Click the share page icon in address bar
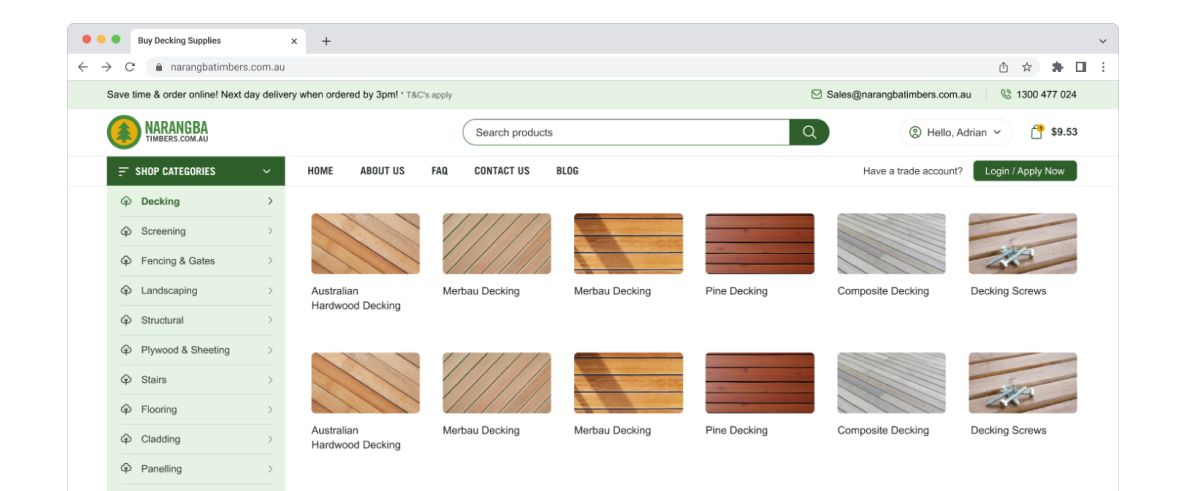Screen dimensions: 1185x491 pos(1003,67)
